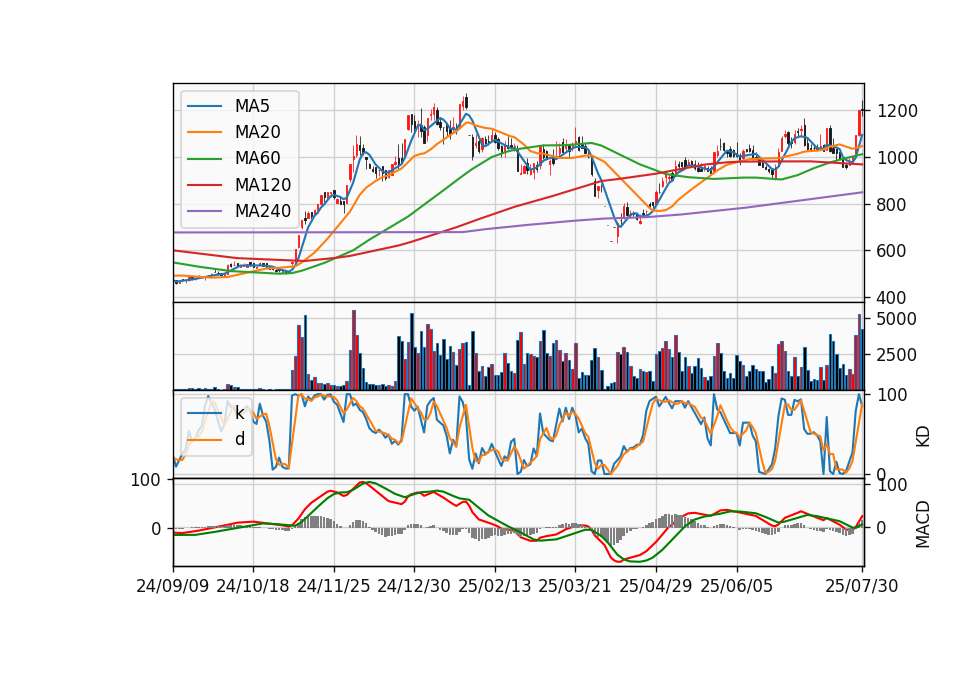960x690 pixels.
Task: Click the MA240 legend label
Action: point(263,211)
